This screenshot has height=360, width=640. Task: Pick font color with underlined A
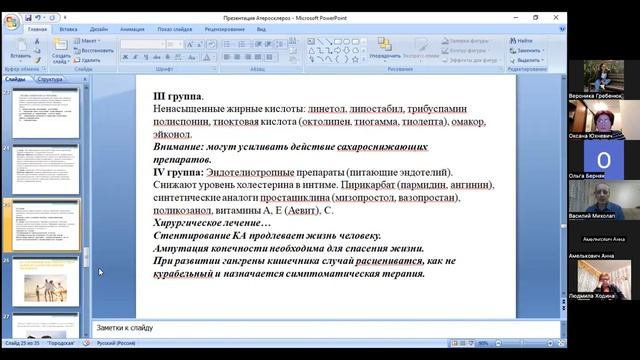point(207,58)
